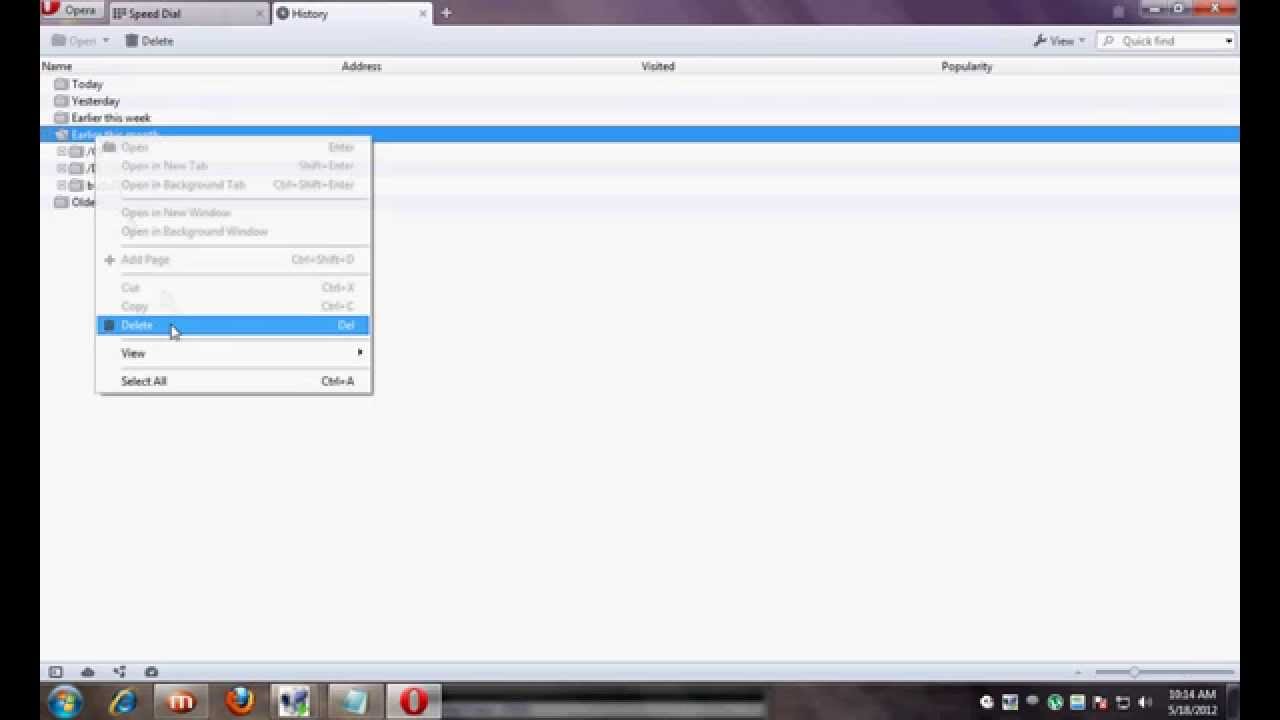Focus the Quick find search field
The image size is (1280, 720).
1158,41
